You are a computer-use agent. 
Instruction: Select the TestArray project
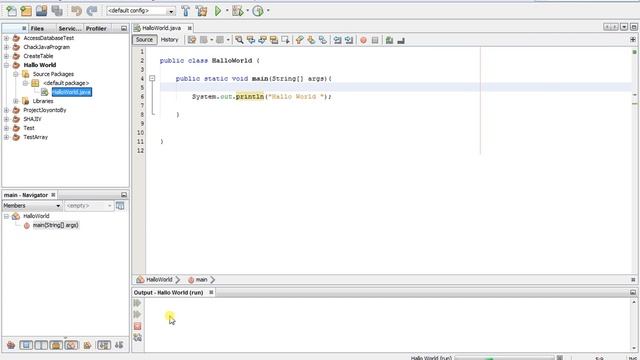[36, 137]
